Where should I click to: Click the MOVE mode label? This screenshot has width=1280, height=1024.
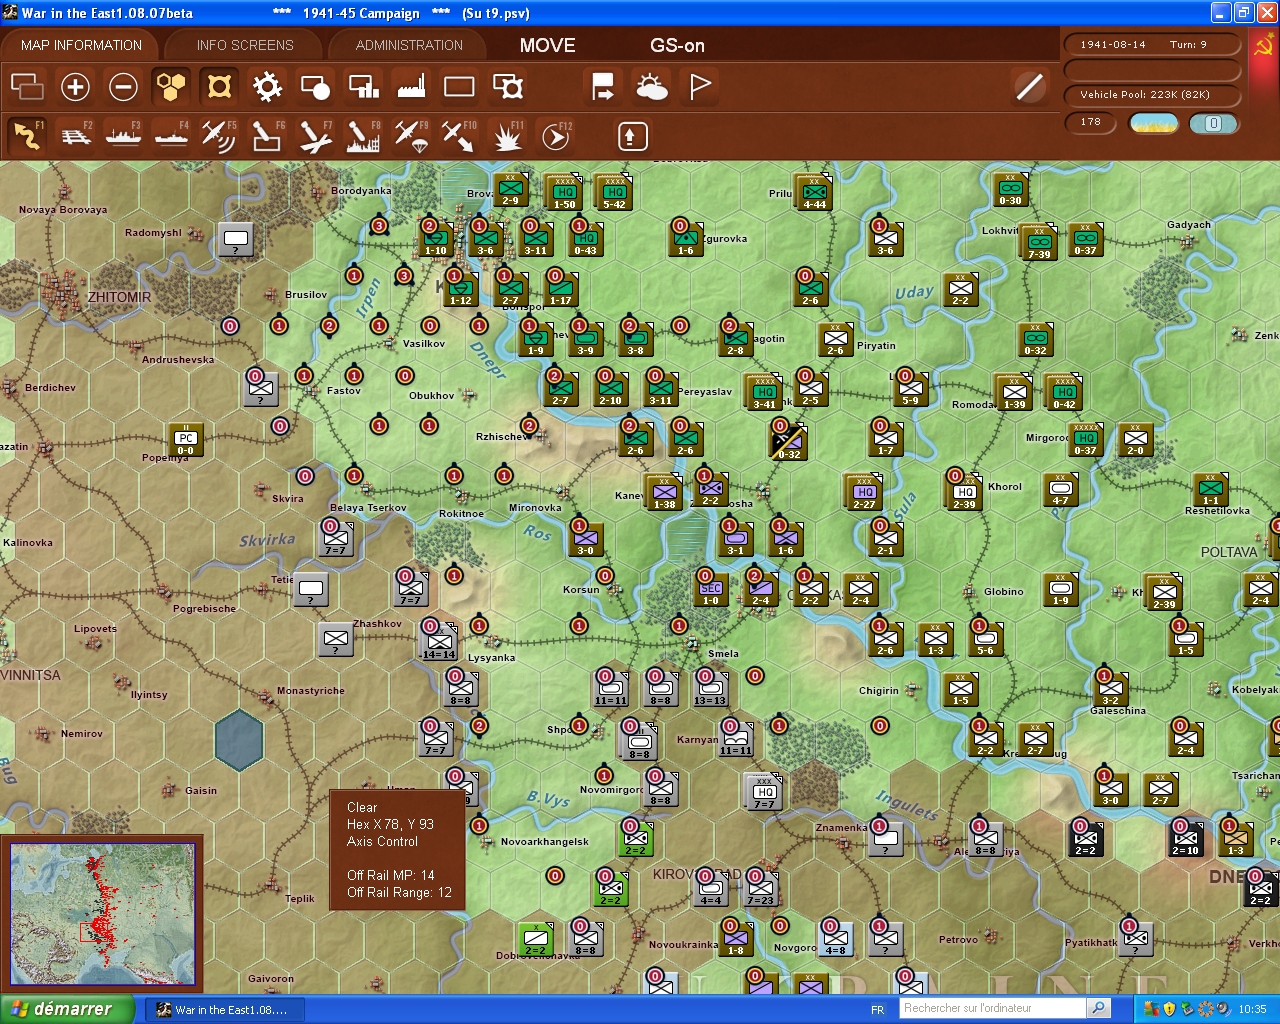tap(547, 45)
